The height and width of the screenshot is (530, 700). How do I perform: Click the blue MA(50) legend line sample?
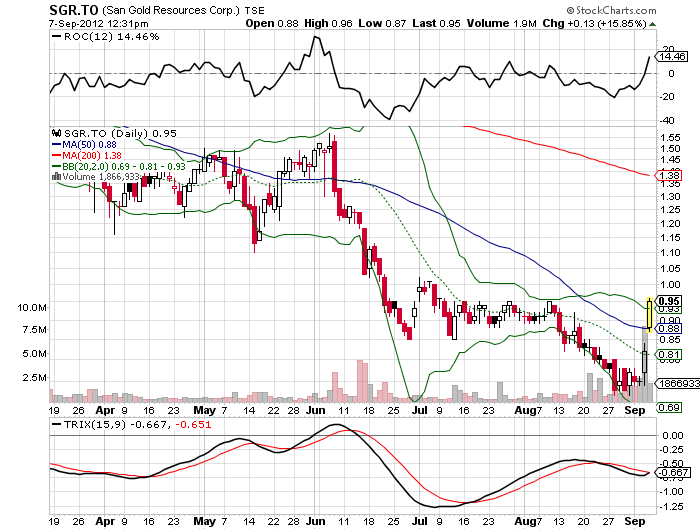pyautogui.click(x=56, y=144)
